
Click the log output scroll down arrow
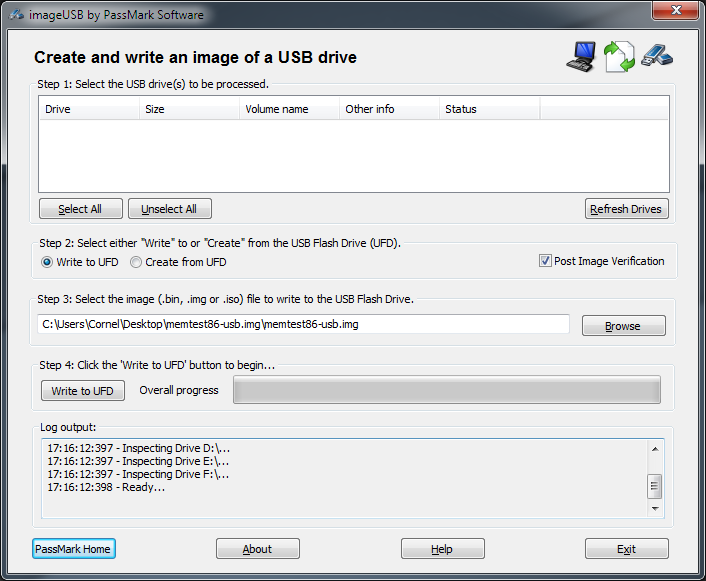(655, 508)
